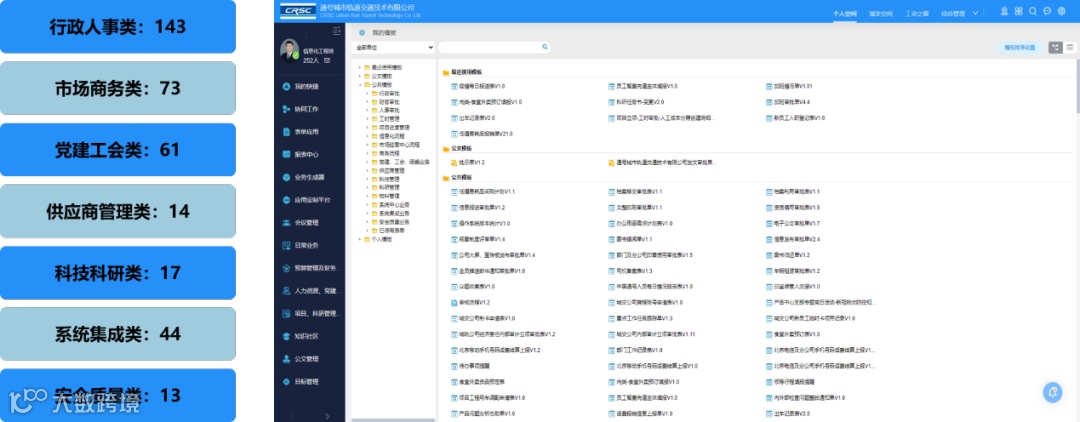
Task: Click the 科技科研类：17 card
Action: [118, 273]
